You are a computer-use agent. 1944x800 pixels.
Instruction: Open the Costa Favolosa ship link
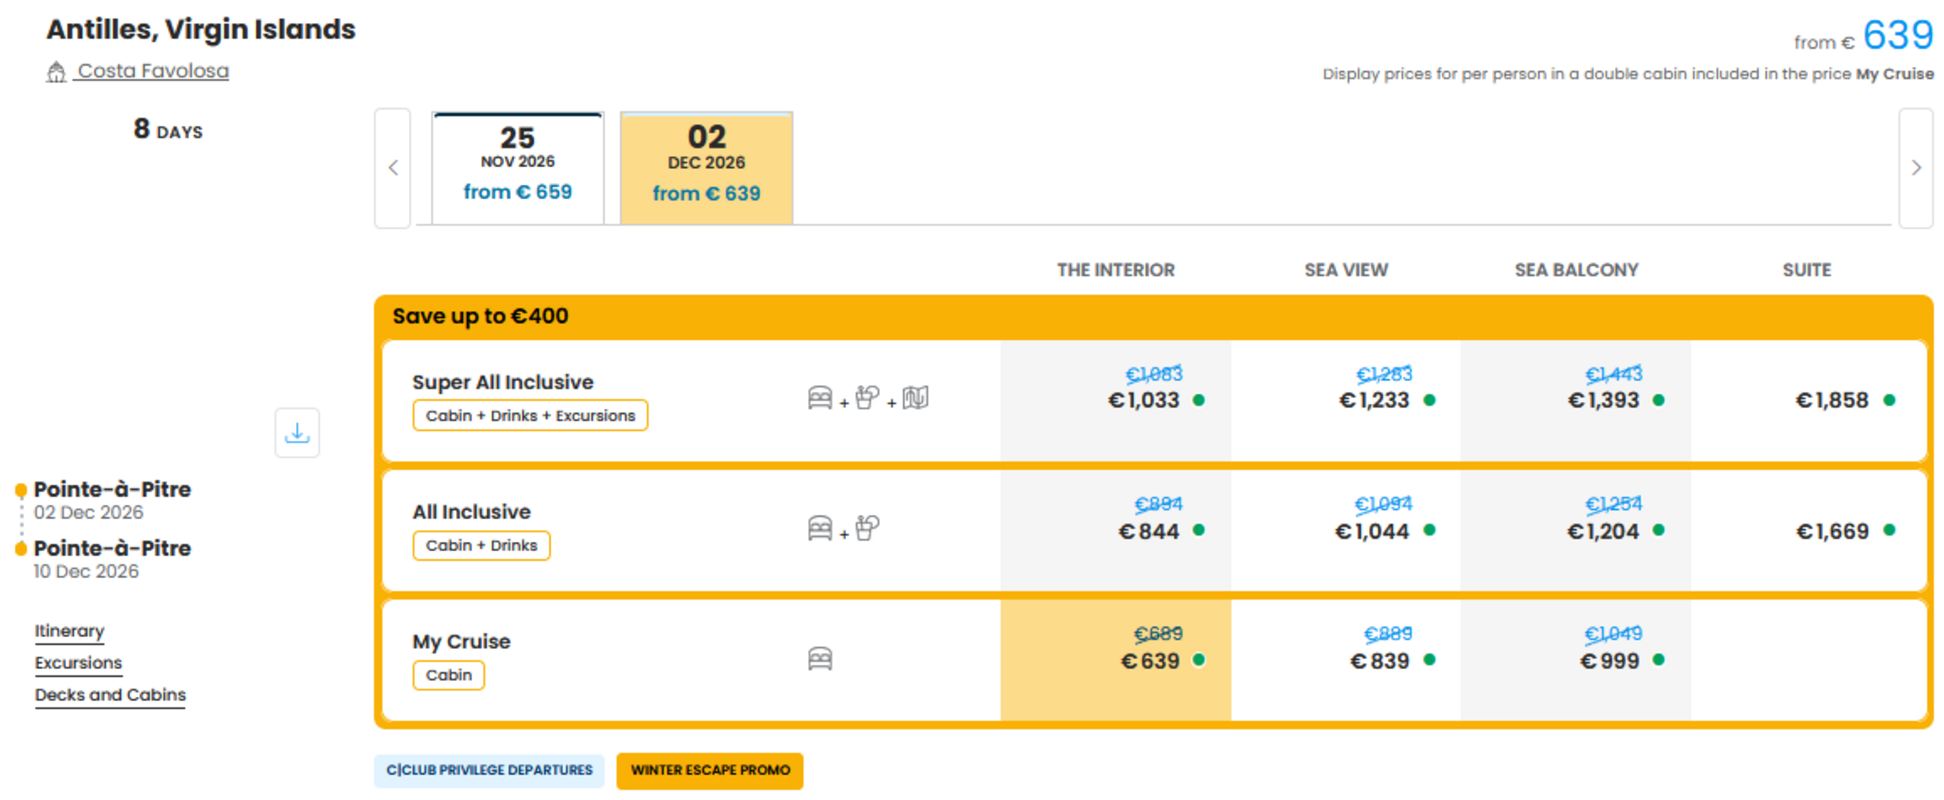point(153,71)
